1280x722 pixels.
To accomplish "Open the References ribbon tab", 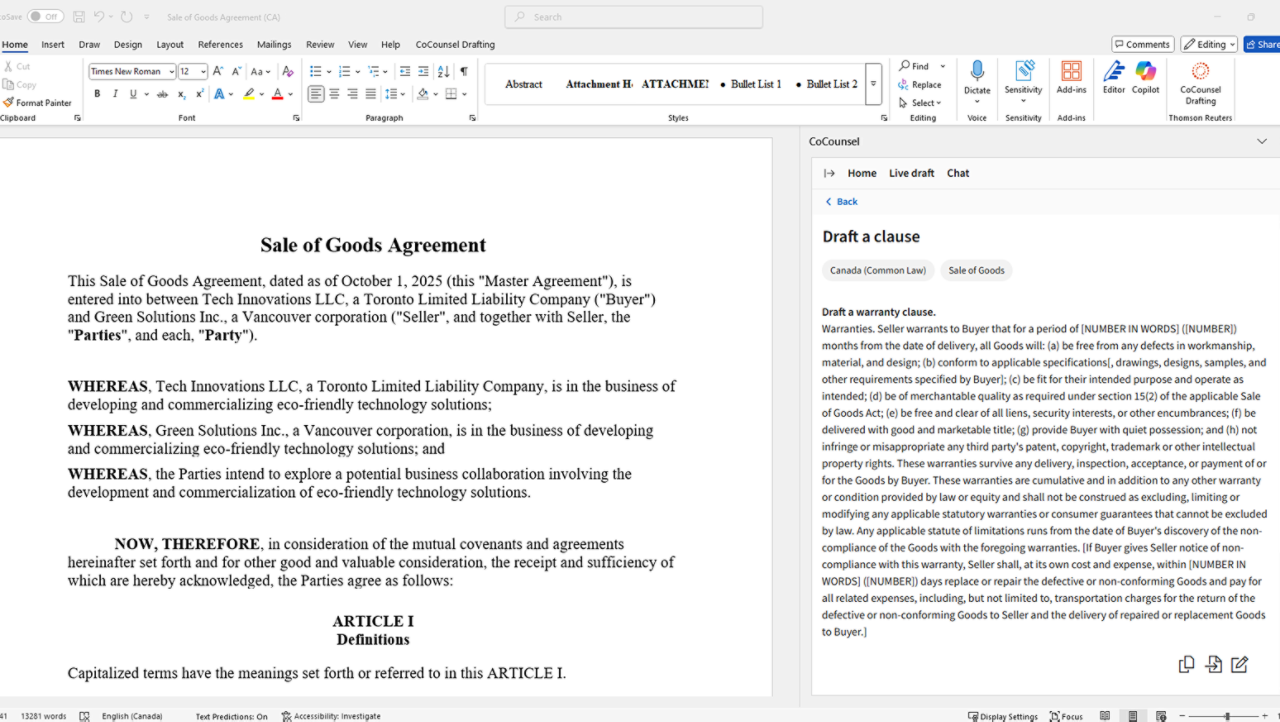I will click(x=220, y=45).
